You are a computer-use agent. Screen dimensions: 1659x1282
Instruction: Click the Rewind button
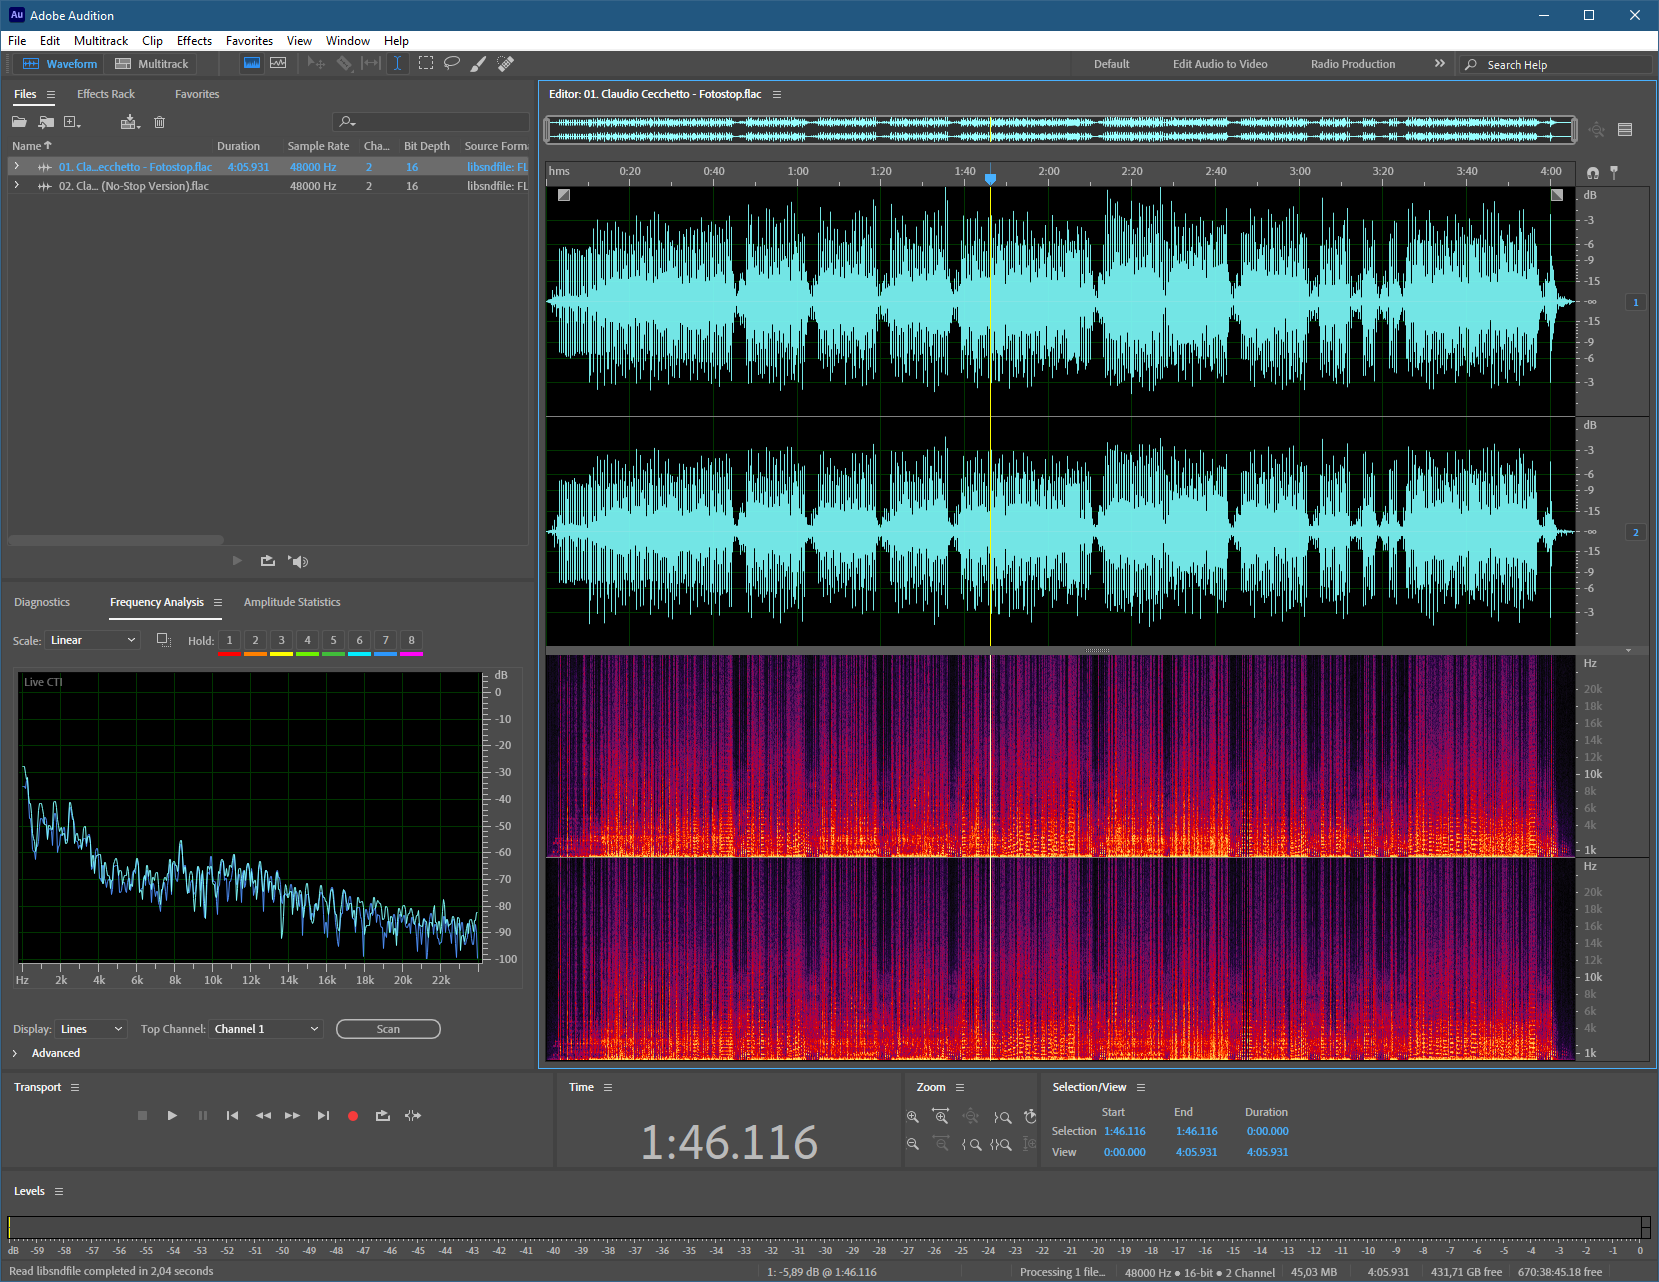point(263,1115)
